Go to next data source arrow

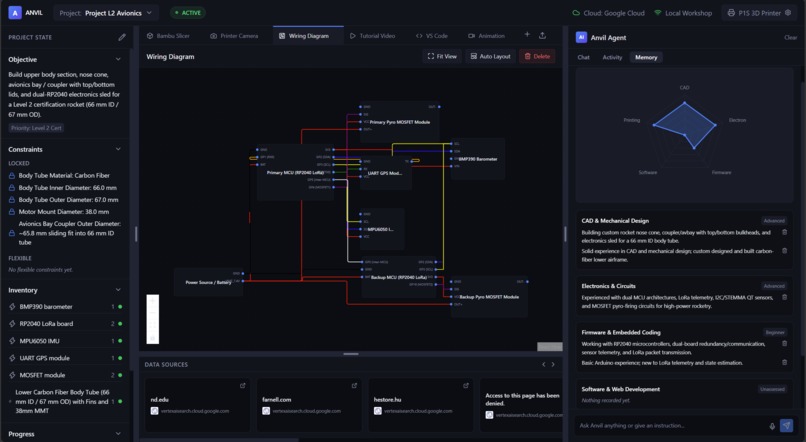pos(553,364)
